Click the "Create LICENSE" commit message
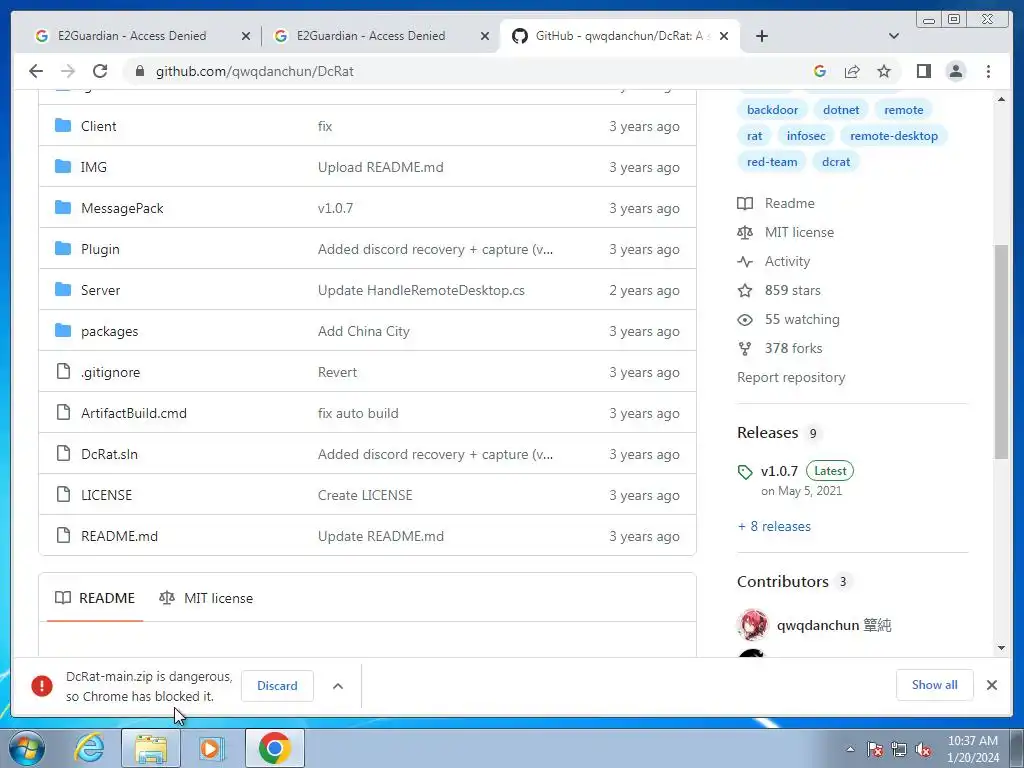Image resolution: width=1024 pixels, height=768 pixels. click(x=365, y=495)
